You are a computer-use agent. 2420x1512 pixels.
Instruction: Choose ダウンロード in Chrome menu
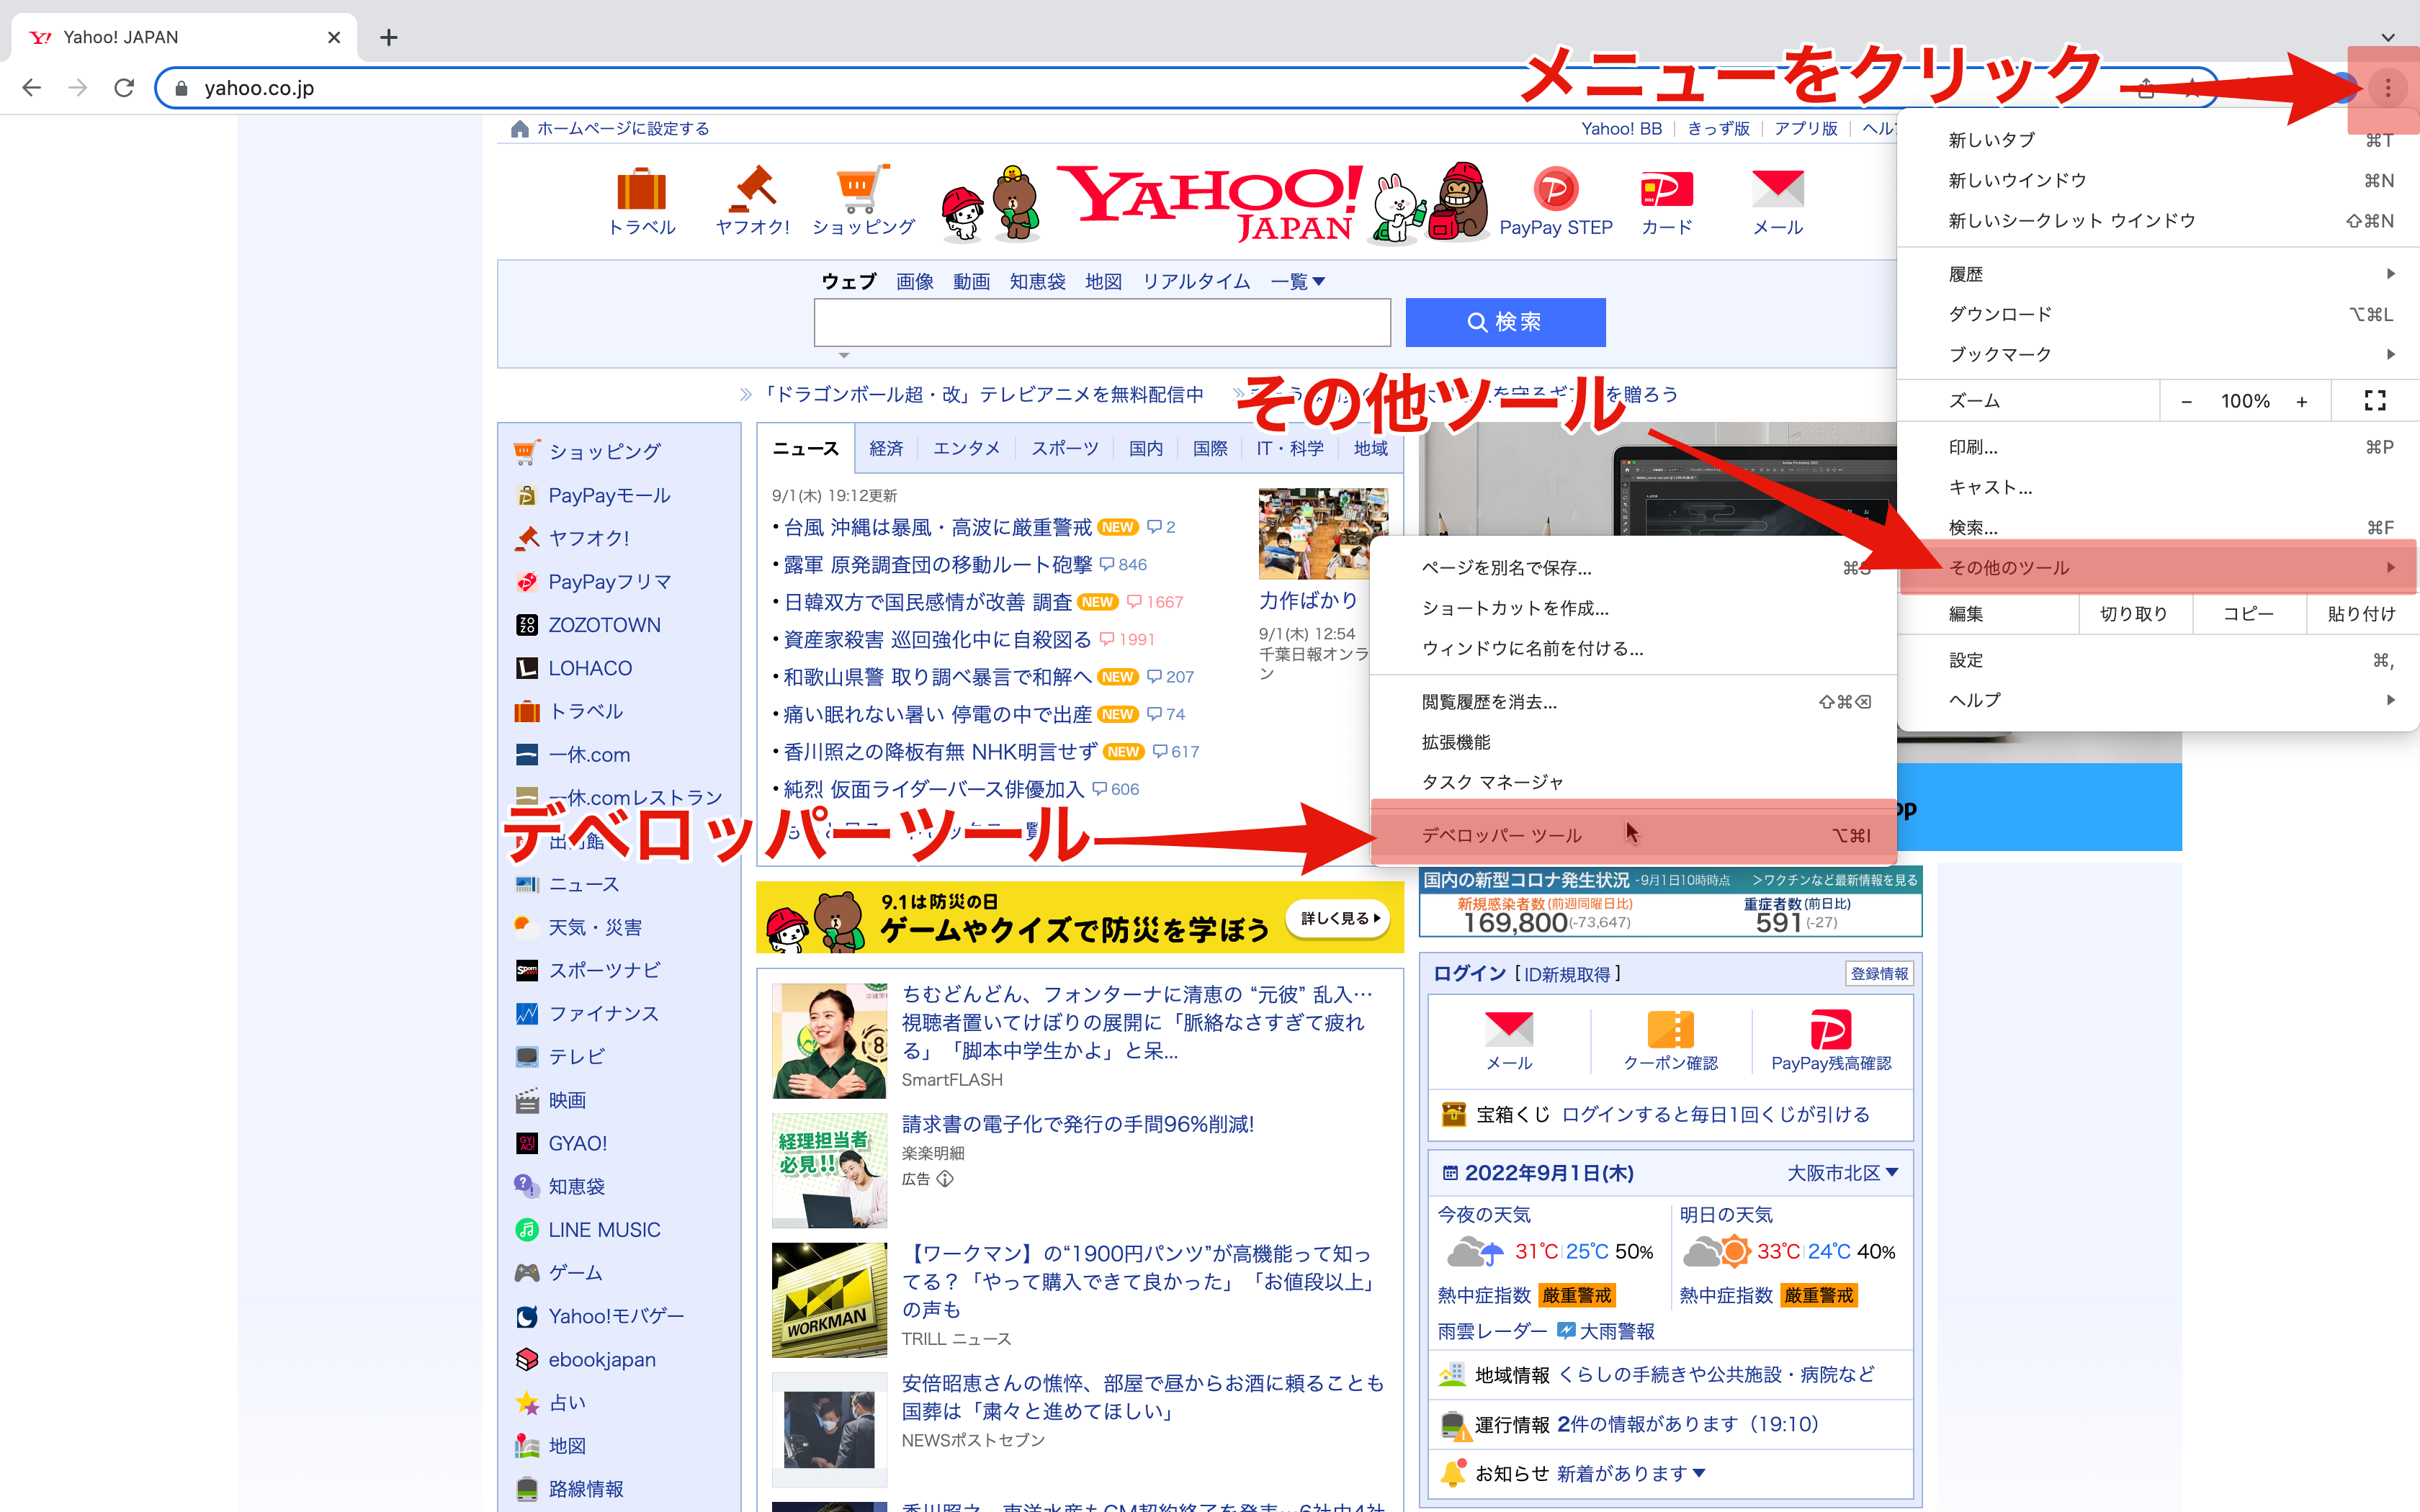click(2158, 314)
